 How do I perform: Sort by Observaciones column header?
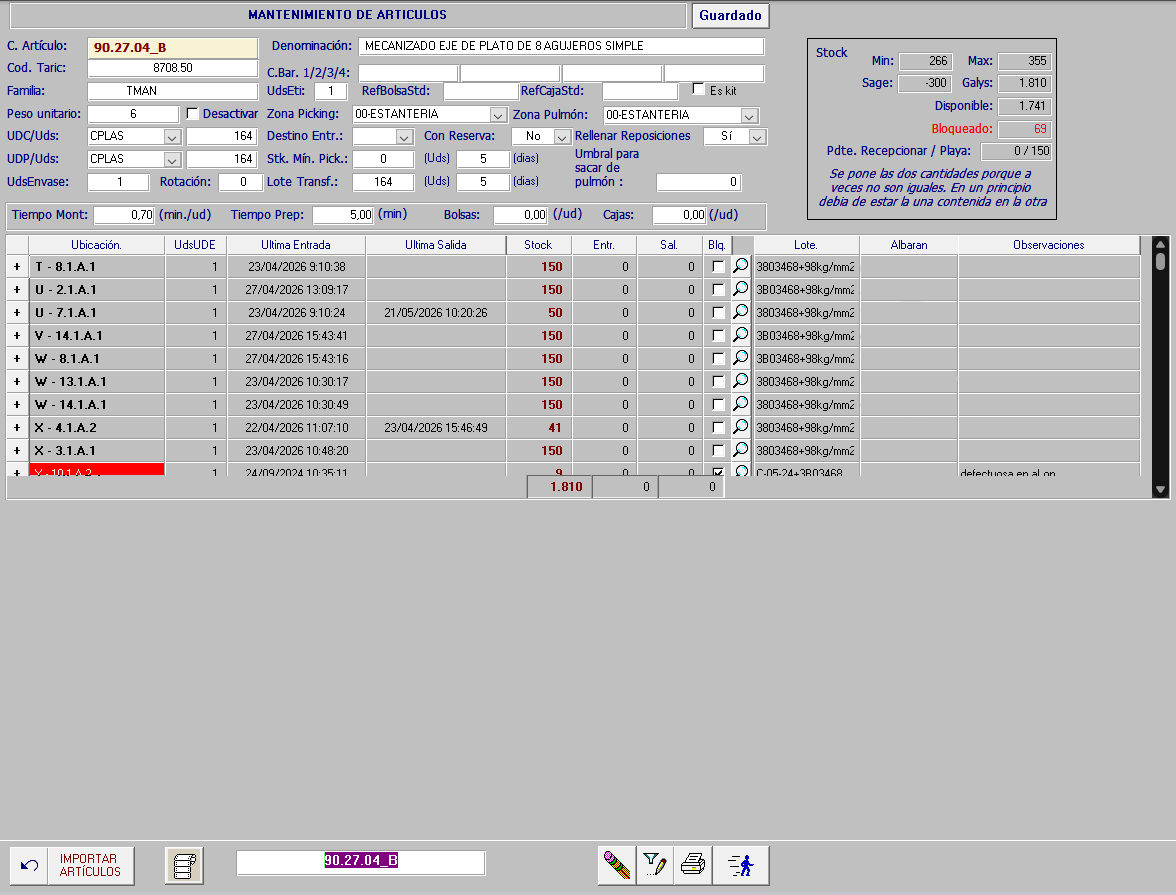(1048, 245)
